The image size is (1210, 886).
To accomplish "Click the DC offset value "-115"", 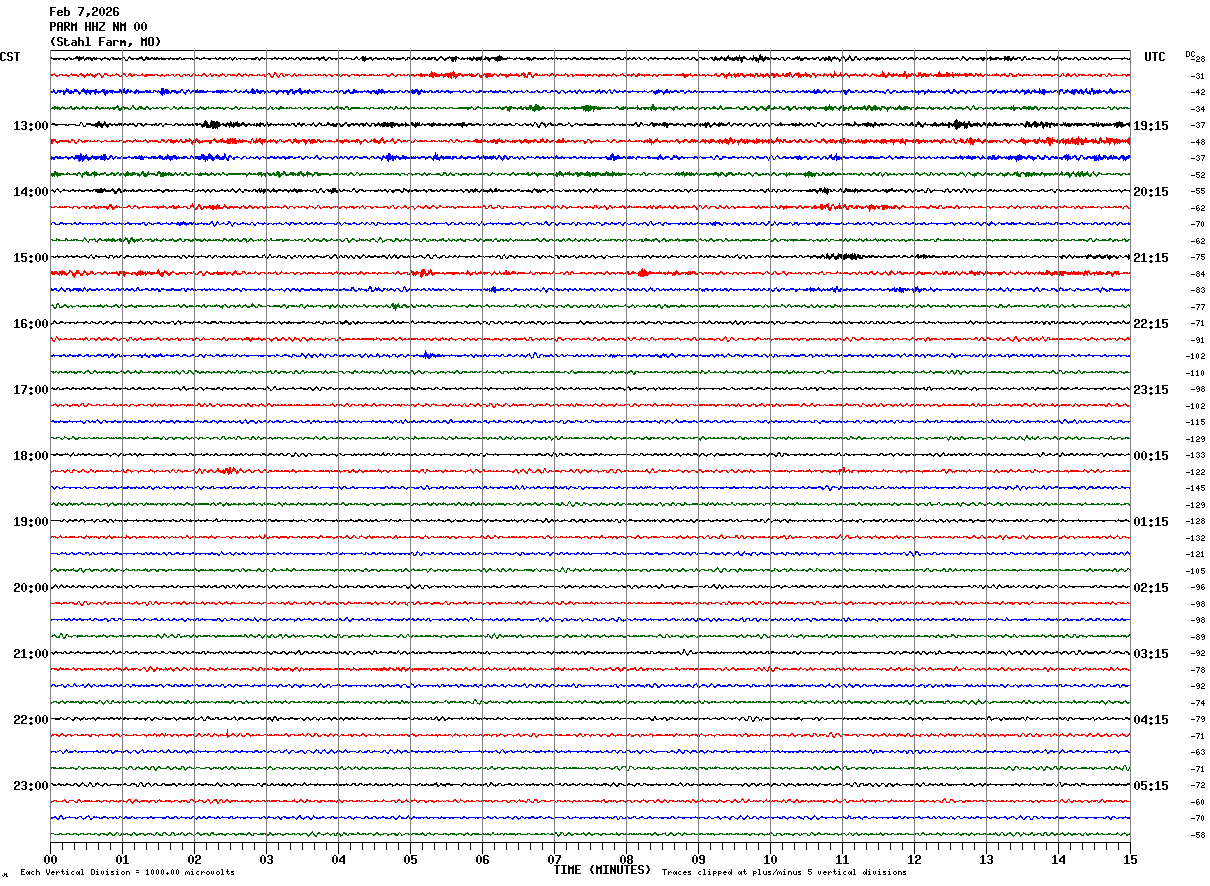I will click(x=1195, y=422).
